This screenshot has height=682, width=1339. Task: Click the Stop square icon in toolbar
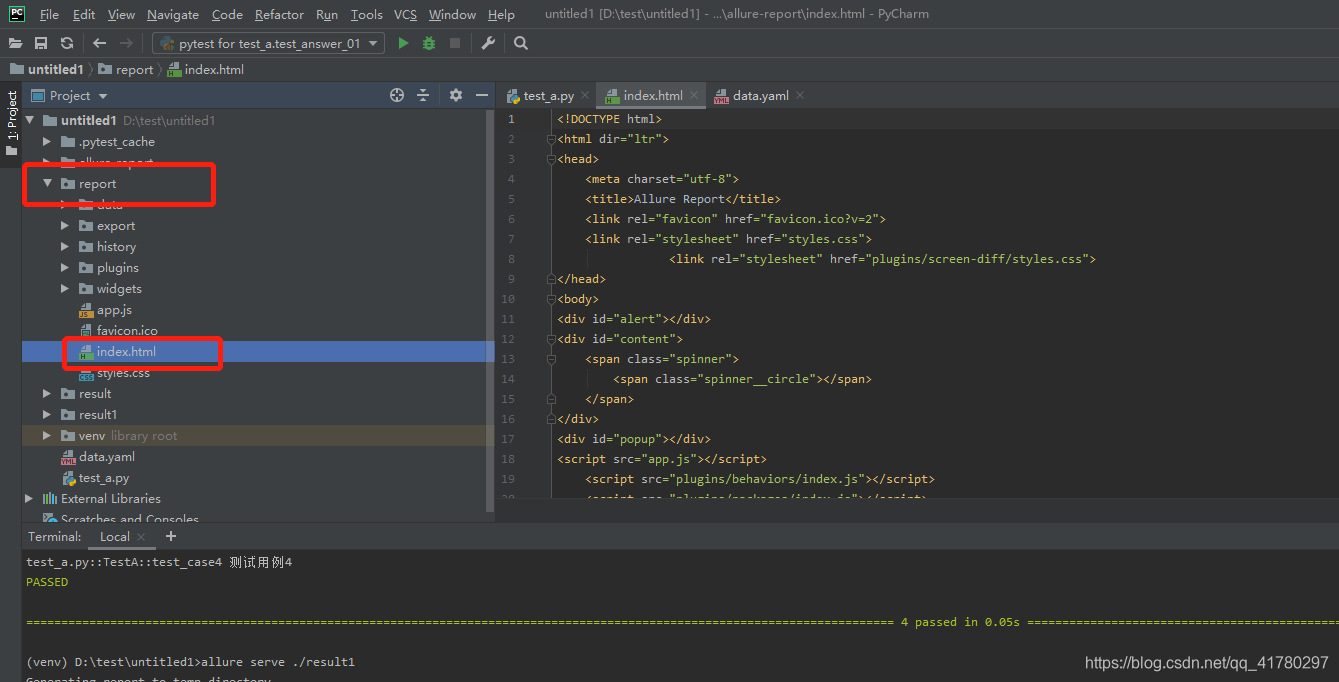pos(455,43)
